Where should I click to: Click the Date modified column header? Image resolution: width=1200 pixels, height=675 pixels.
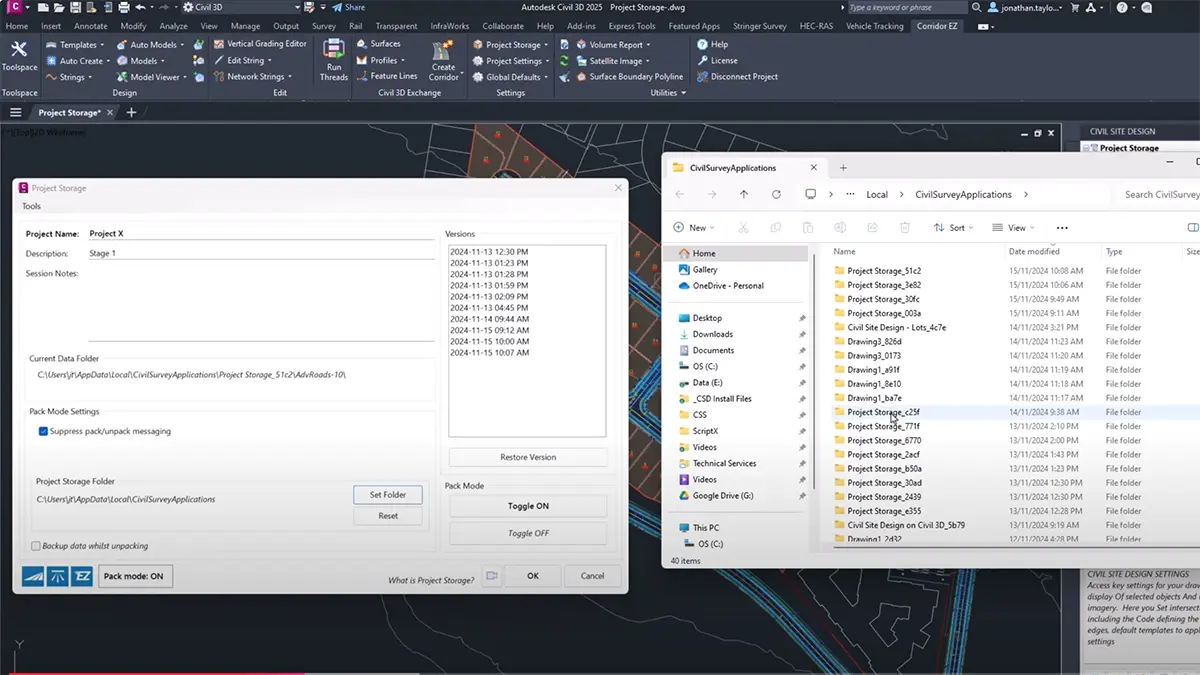point(1034,252)
